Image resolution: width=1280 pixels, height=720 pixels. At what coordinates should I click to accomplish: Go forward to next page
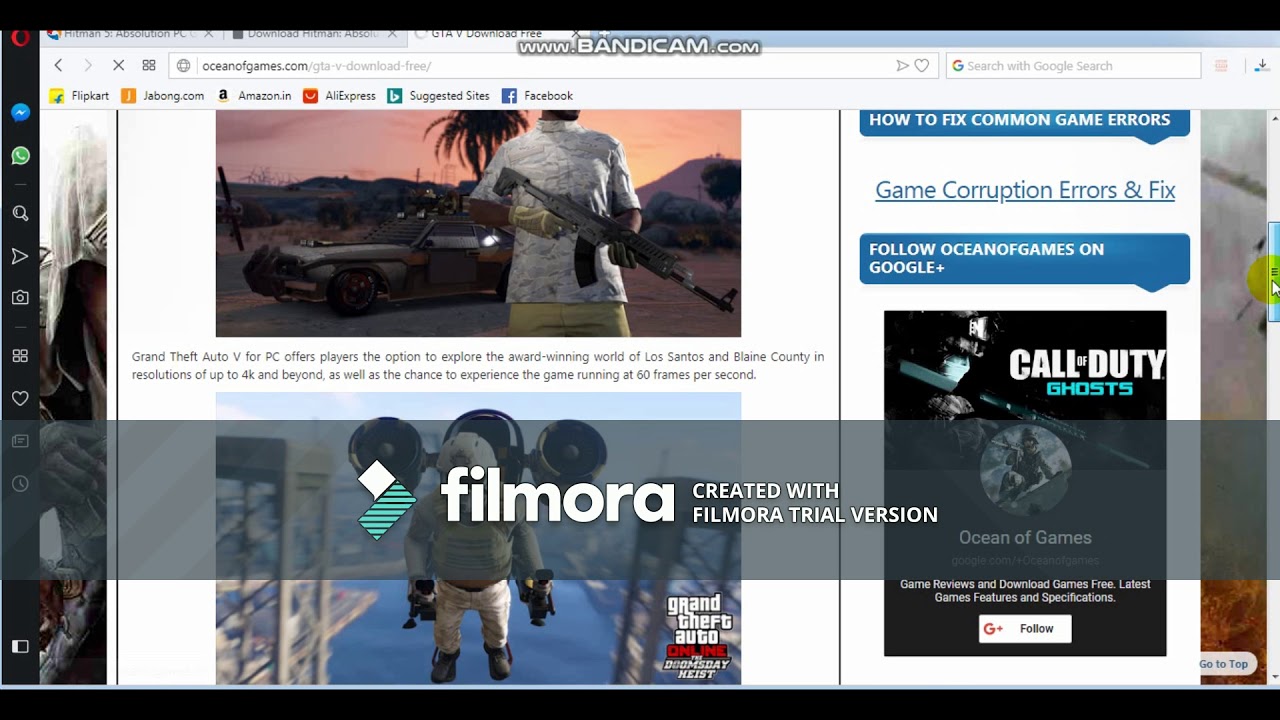point(88,65)
